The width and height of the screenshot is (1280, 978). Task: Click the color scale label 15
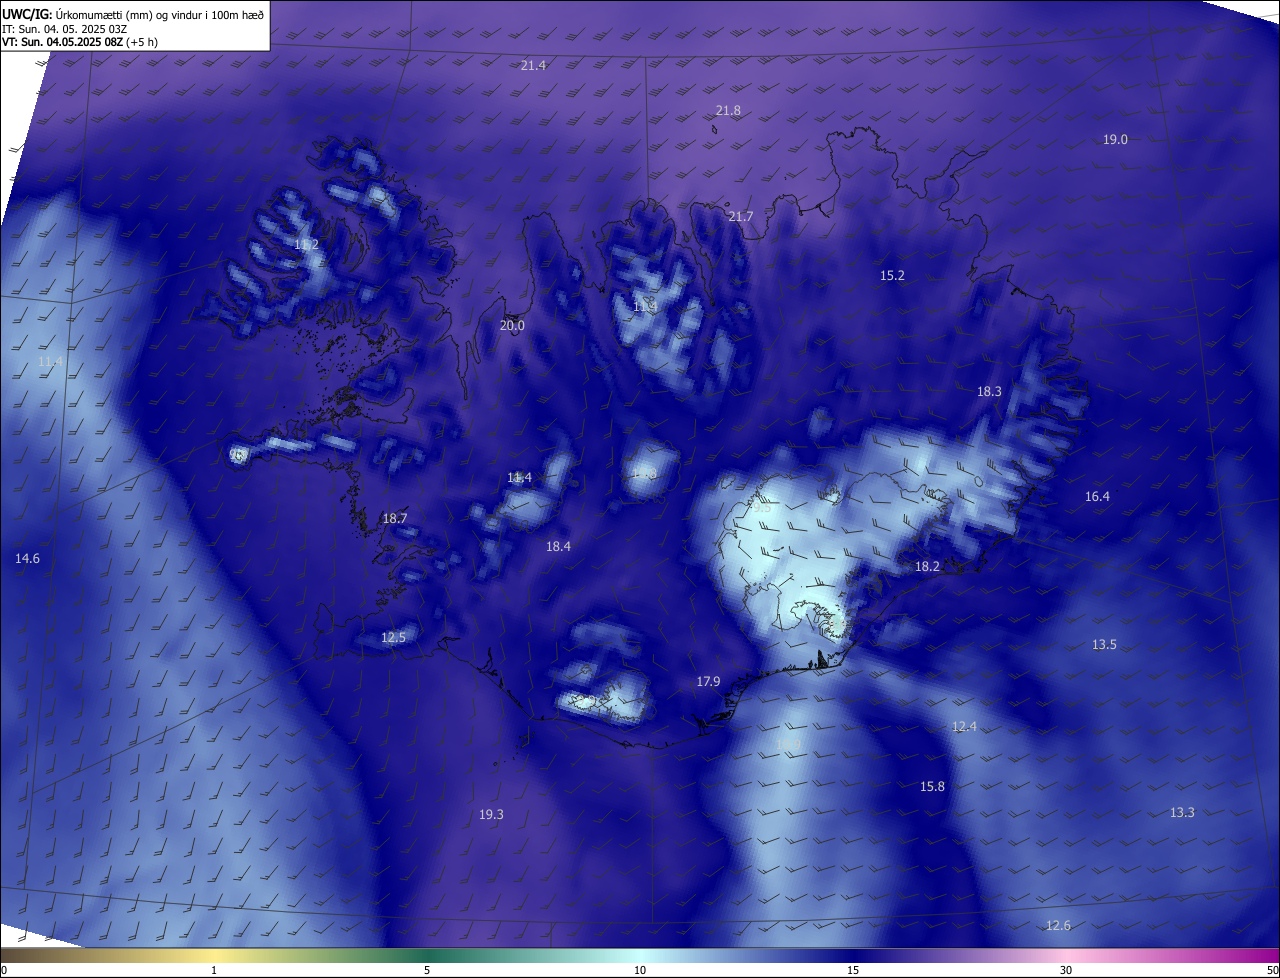pos(853,970)
